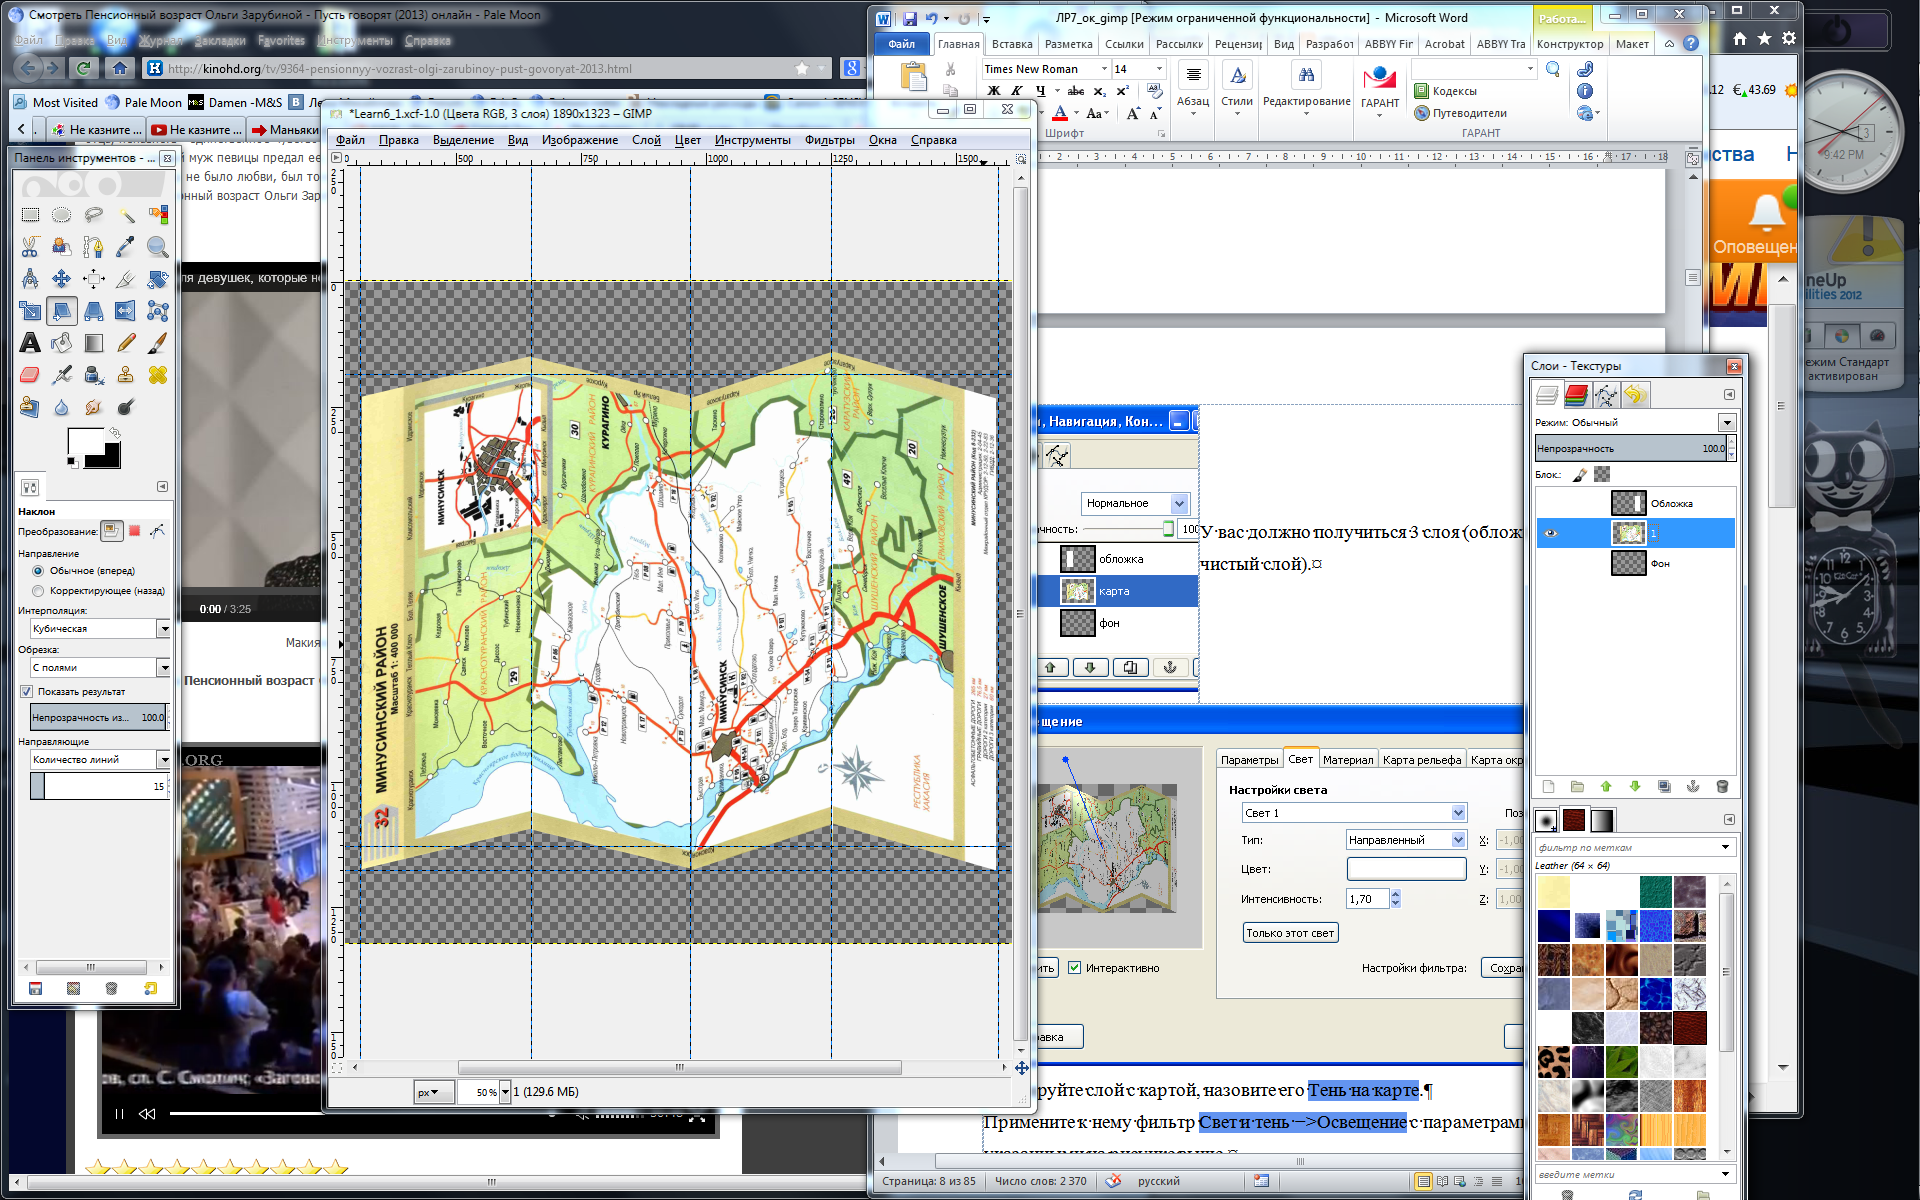The image size is (1920, 1200).
Task: Click the Стили button in Word ribbon
Action: [x=1237, y=90]
